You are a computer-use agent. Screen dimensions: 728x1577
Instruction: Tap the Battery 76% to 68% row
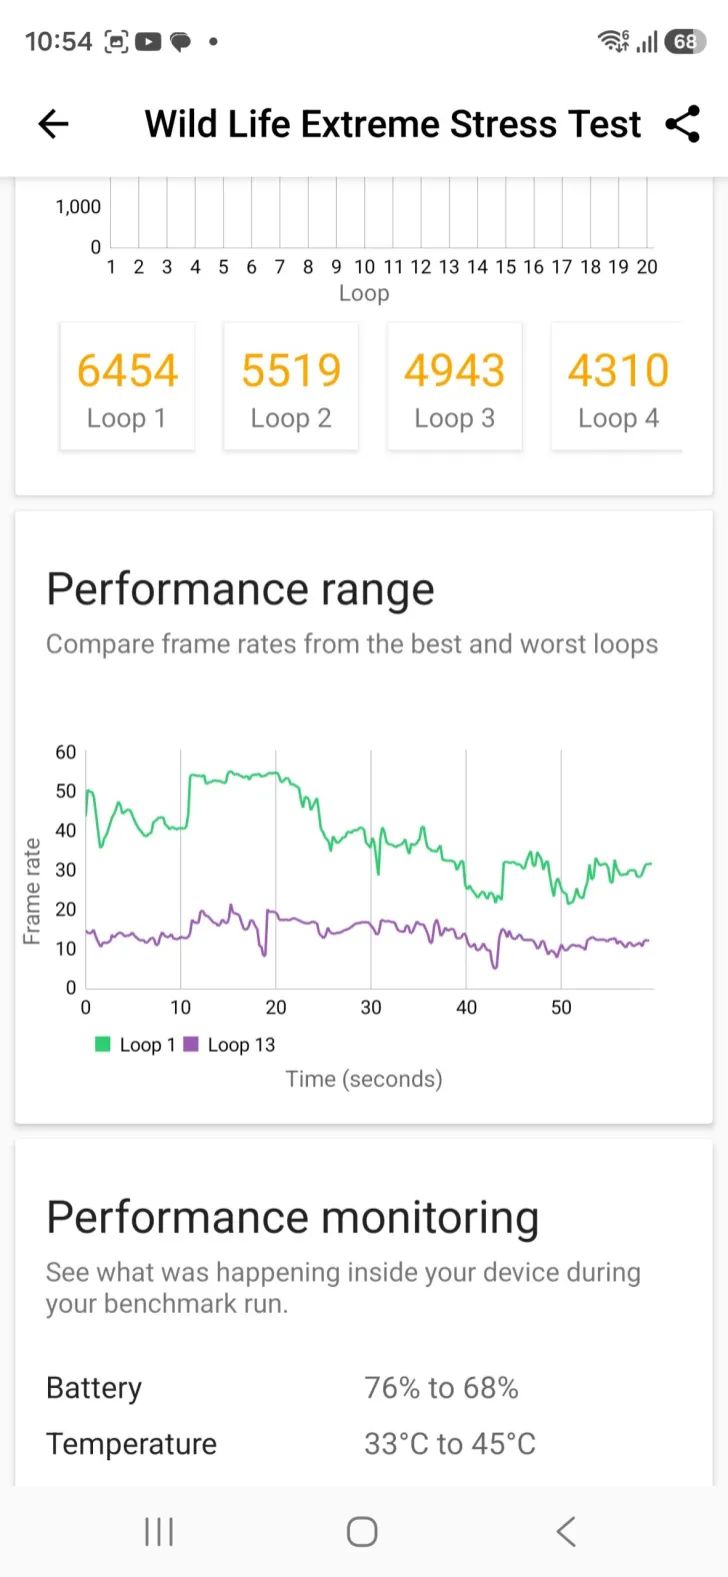click(282, 1388)
